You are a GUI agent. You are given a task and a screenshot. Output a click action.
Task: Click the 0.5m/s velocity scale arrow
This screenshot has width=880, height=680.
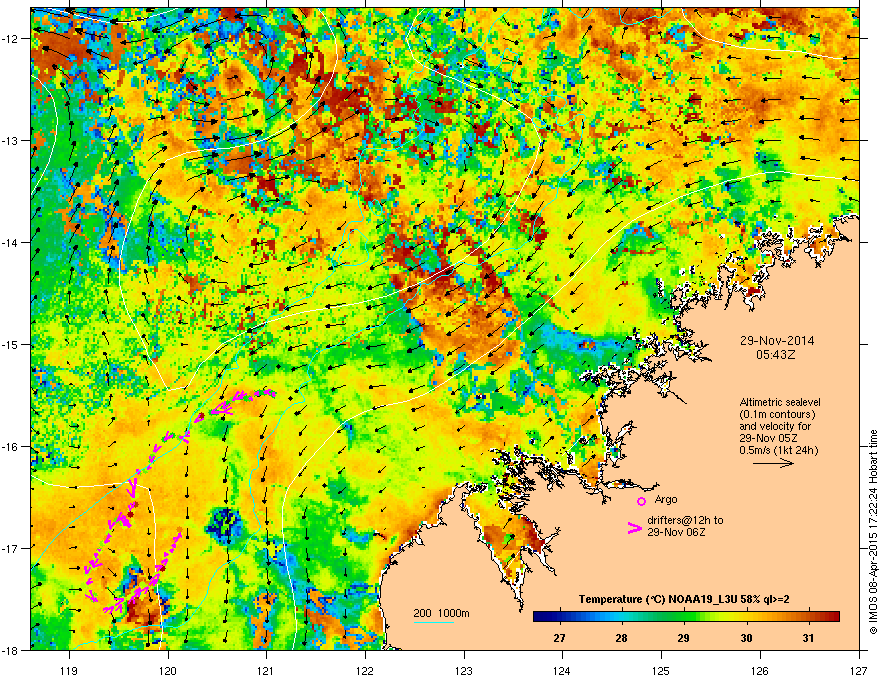pyautogui.click(x=773, y=463)
